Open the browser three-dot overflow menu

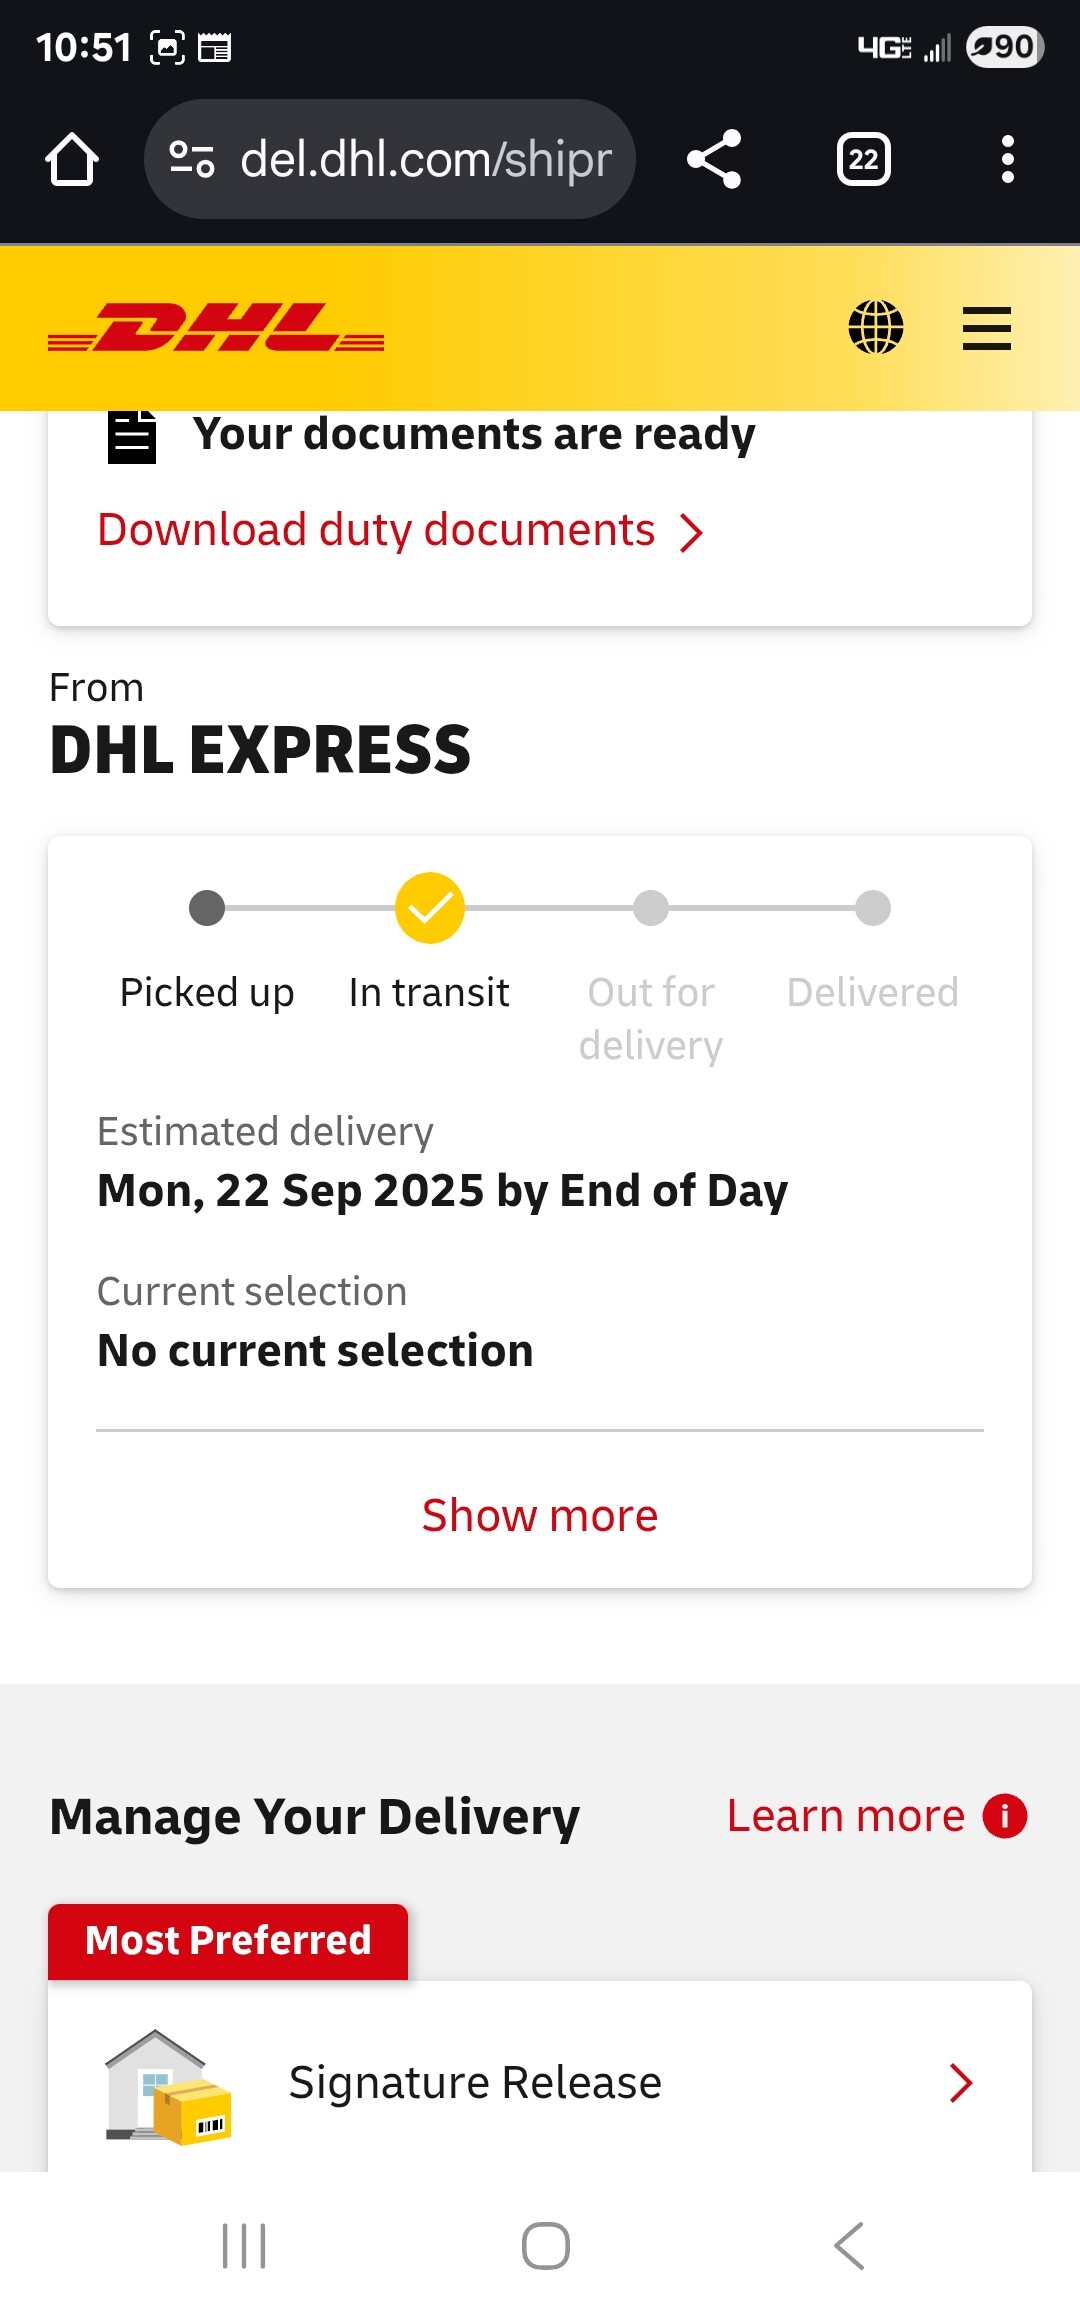click(x=1007, y=160)
